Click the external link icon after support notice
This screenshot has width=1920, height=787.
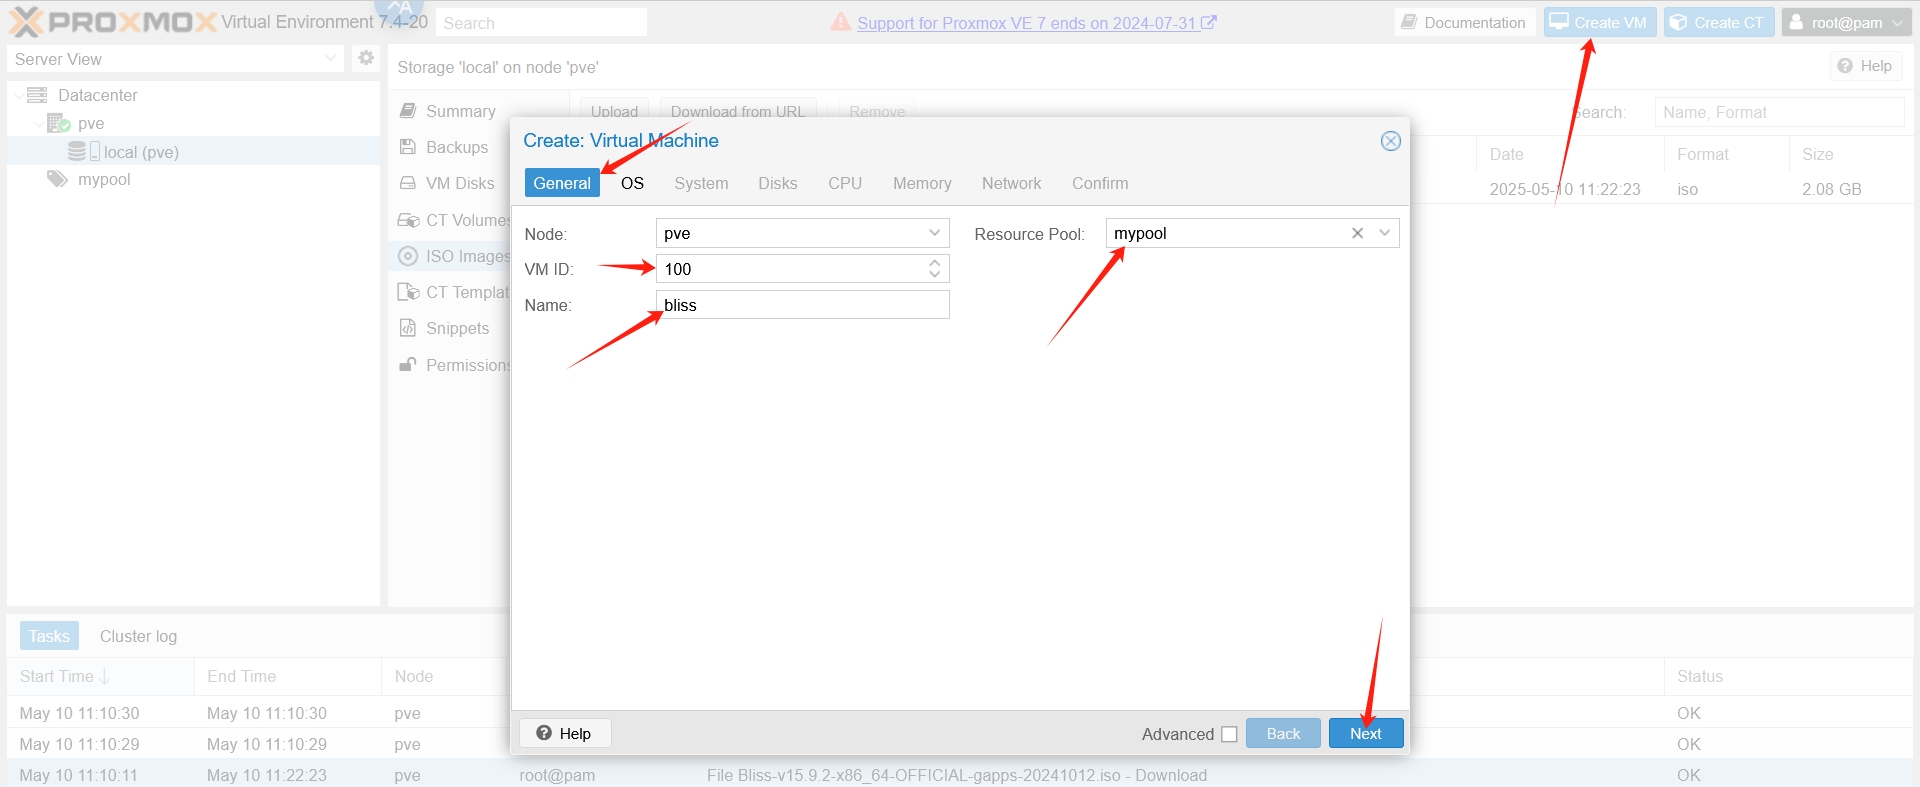click(1209, 22)
